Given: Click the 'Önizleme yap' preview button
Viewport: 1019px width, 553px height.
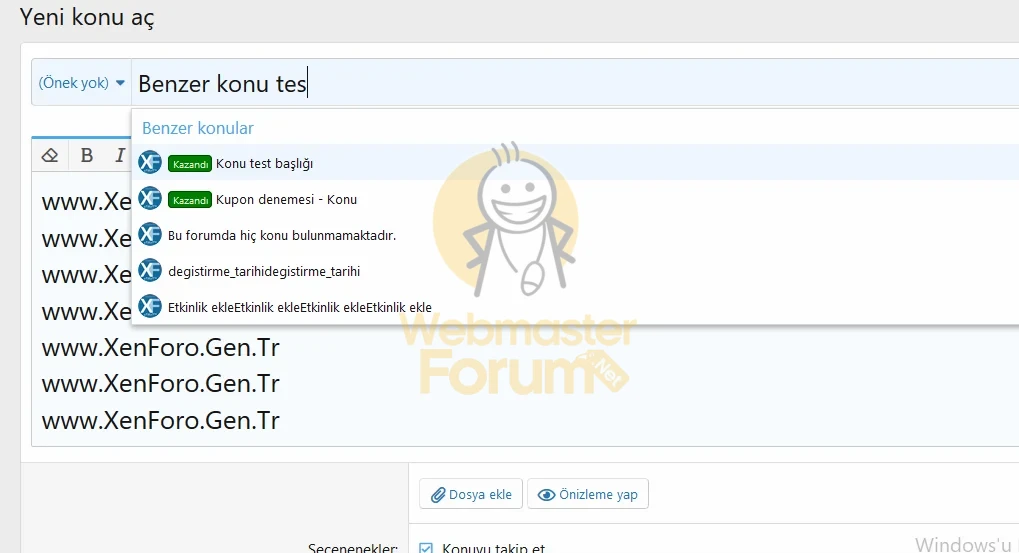Looking at the screenshot, I should point(588,494).
